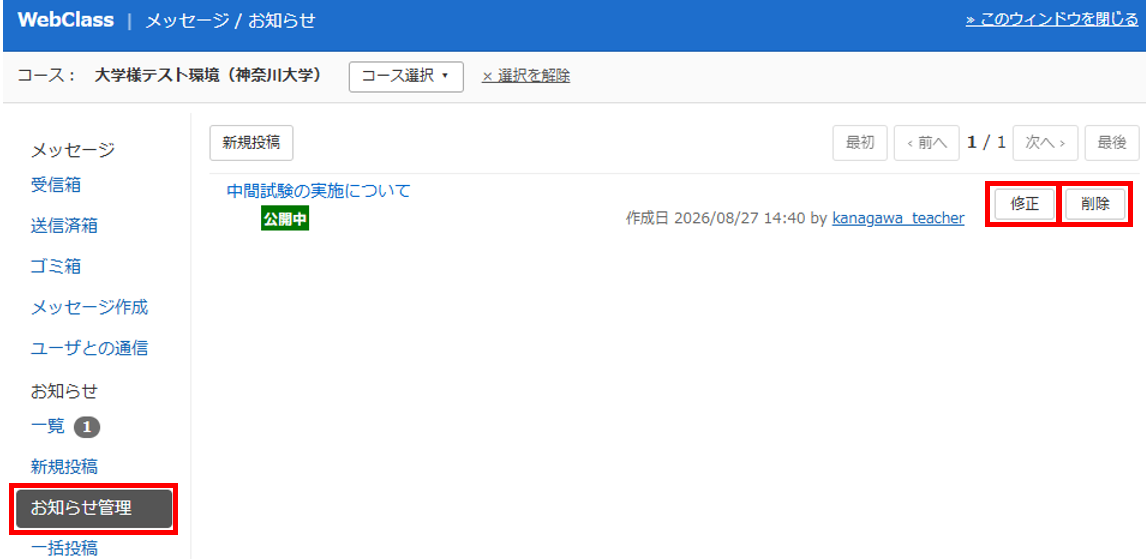Select 一括投稿 in the sidebar
1146x559 pixels.
pyautogui.click(x=64, y=548)
